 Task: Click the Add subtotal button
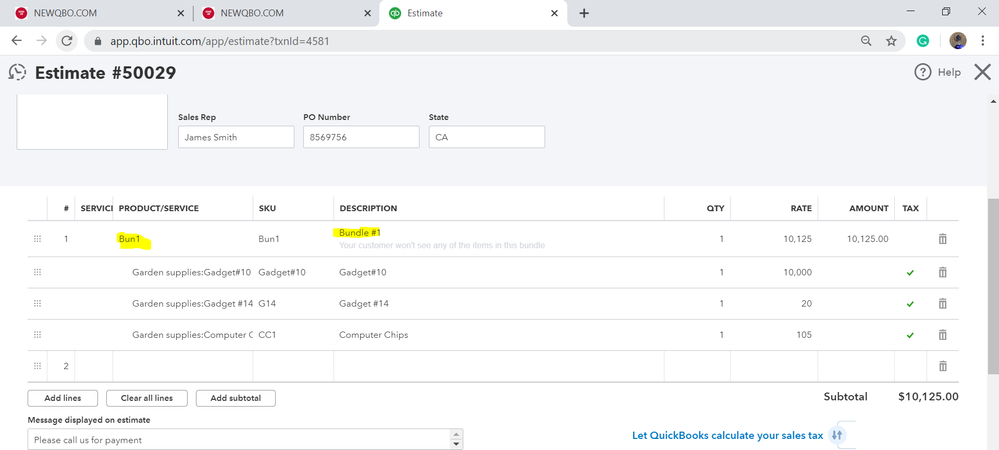pyautogui.click(x=235, y=398)
